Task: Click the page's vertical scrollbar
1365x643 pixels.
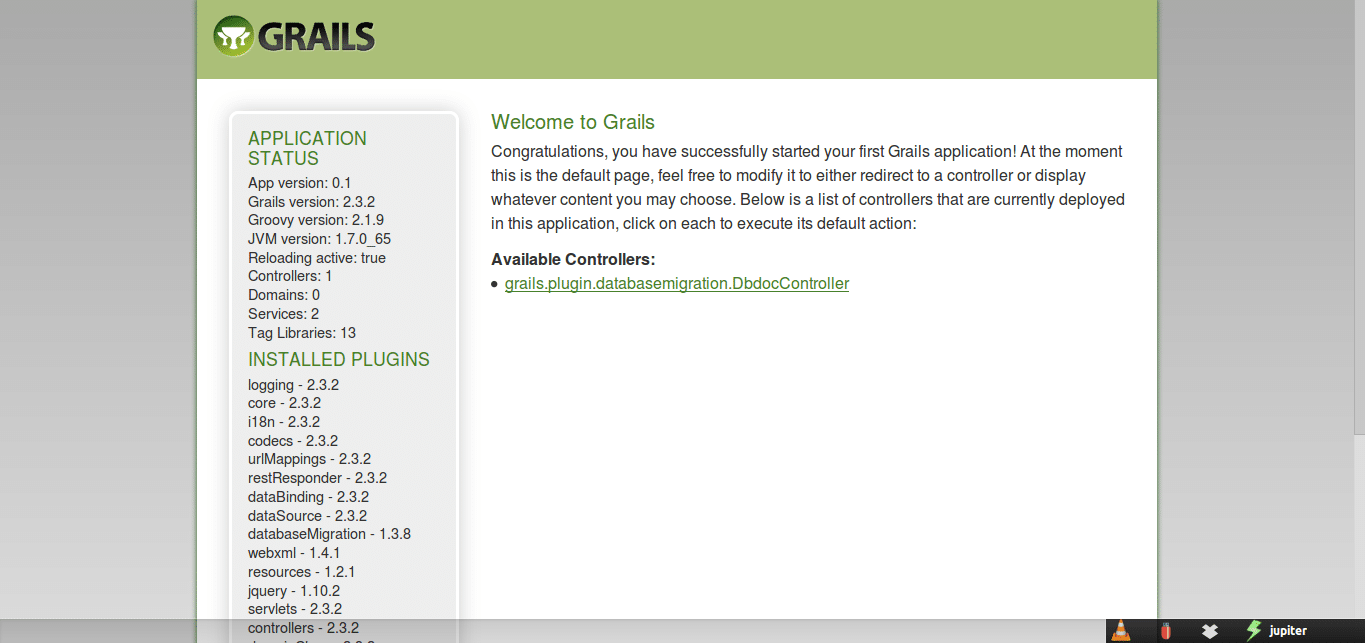Action: pos(1359,220)
